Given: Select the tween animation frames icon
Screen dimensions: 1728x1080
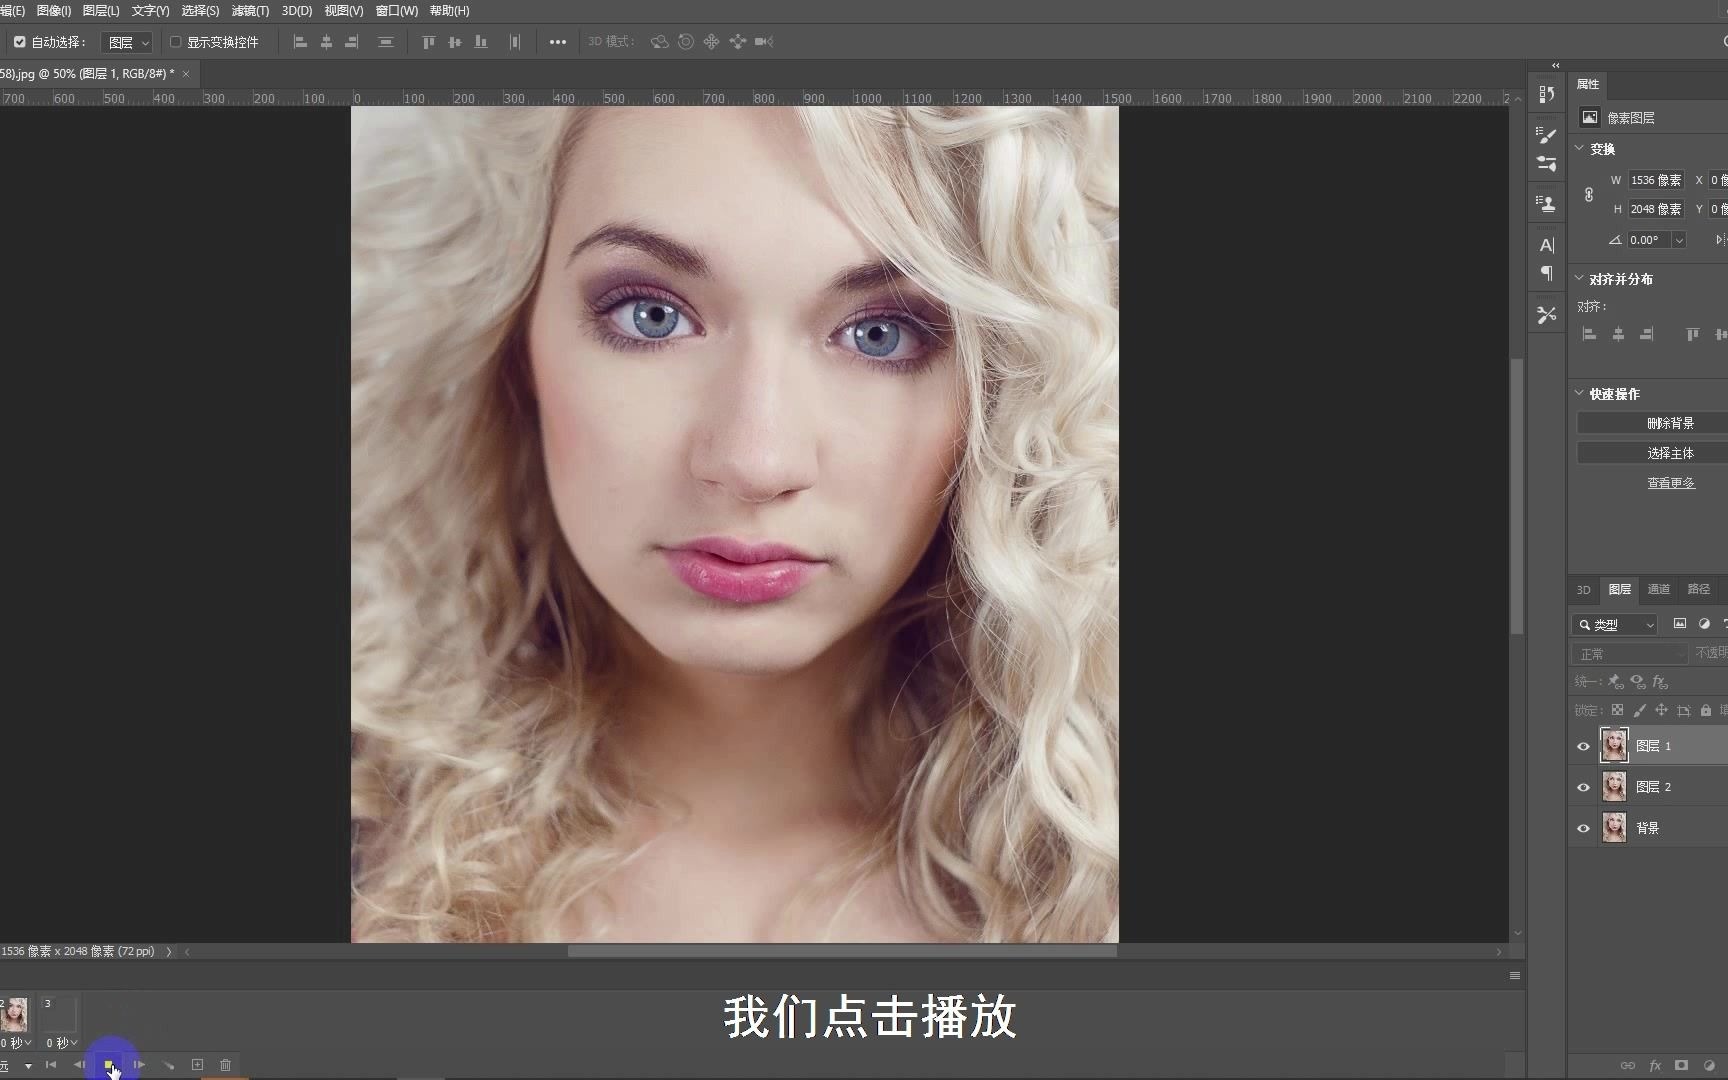Looking at the screenshot, I should [168, 1064].
